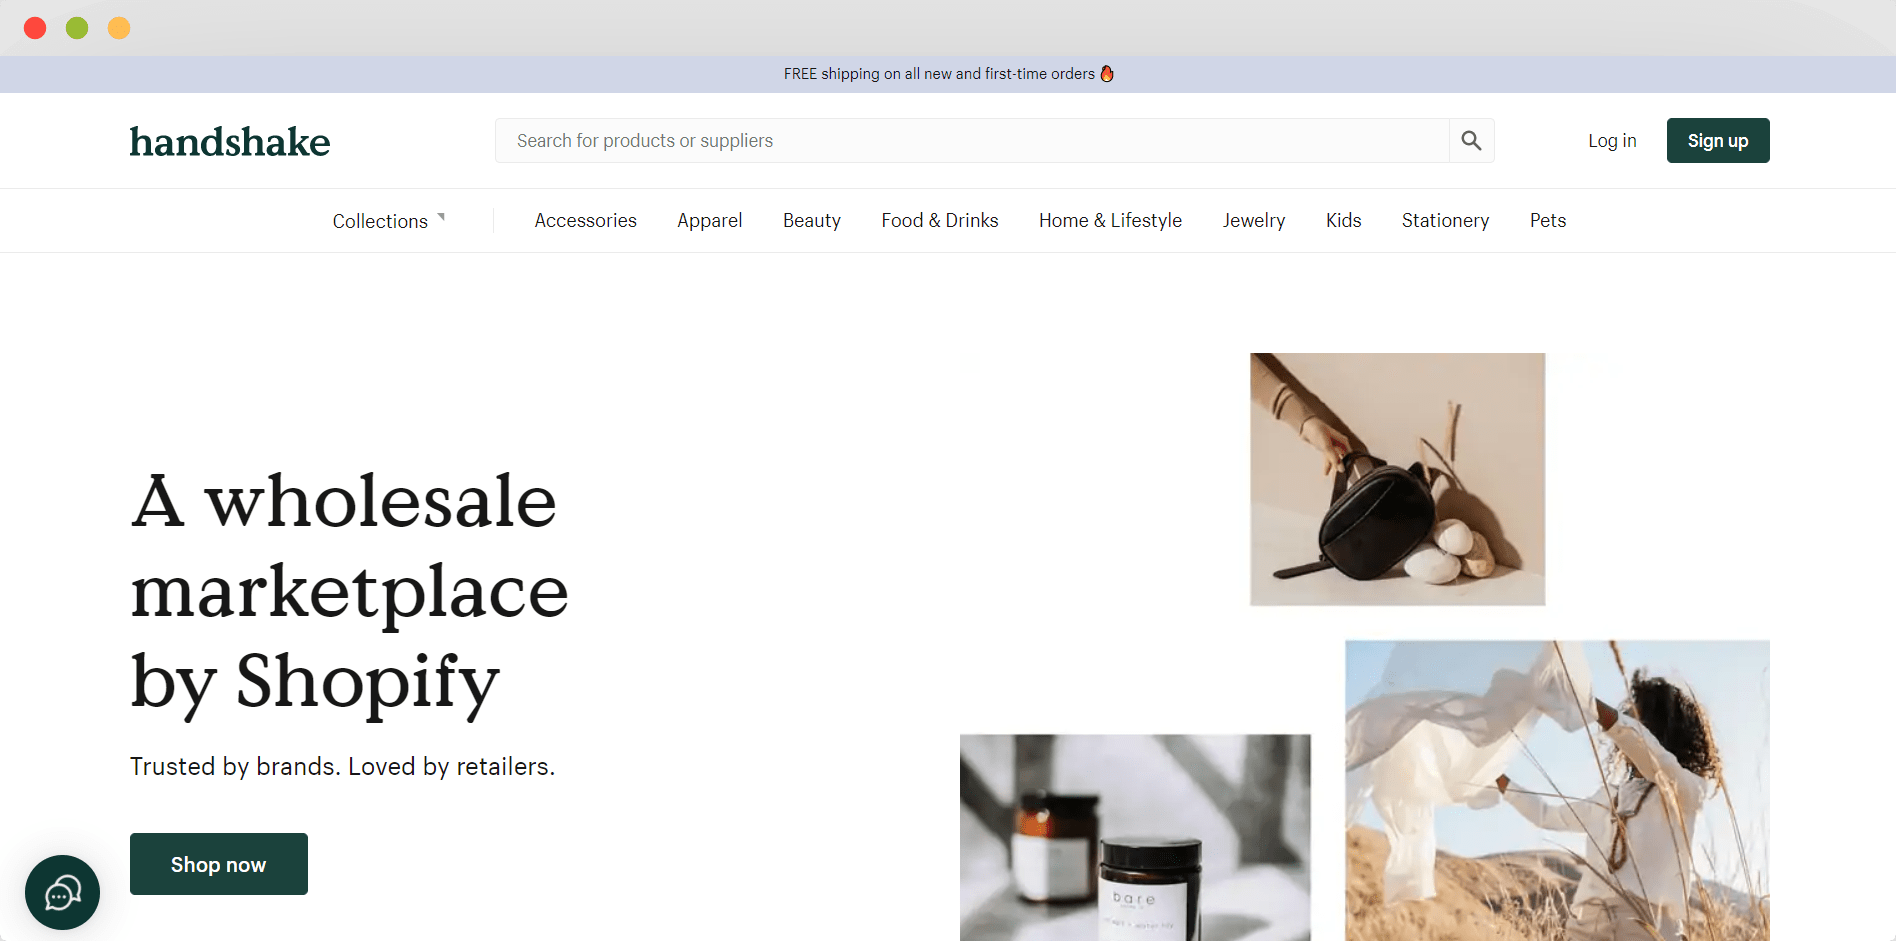1896x941 pixels.
Task: Click the green window button
Action: point(77,28)
